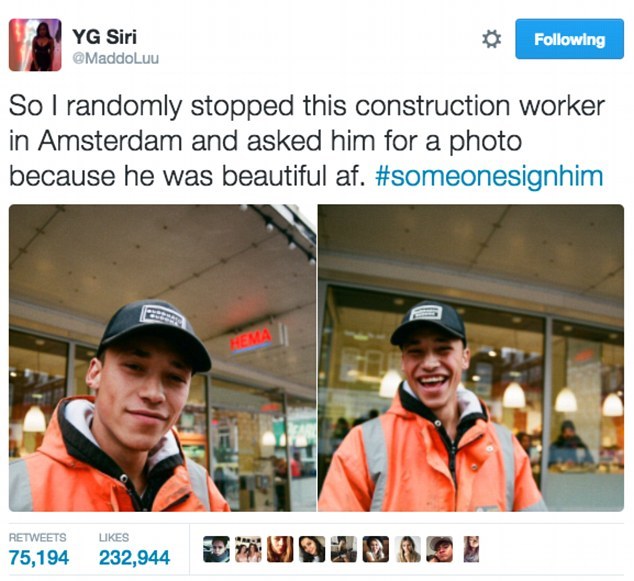Image resolution: width=634 pixels, height=581 pixels.
Task: Click the YG Siri display name
Action: tap(104, 37)
